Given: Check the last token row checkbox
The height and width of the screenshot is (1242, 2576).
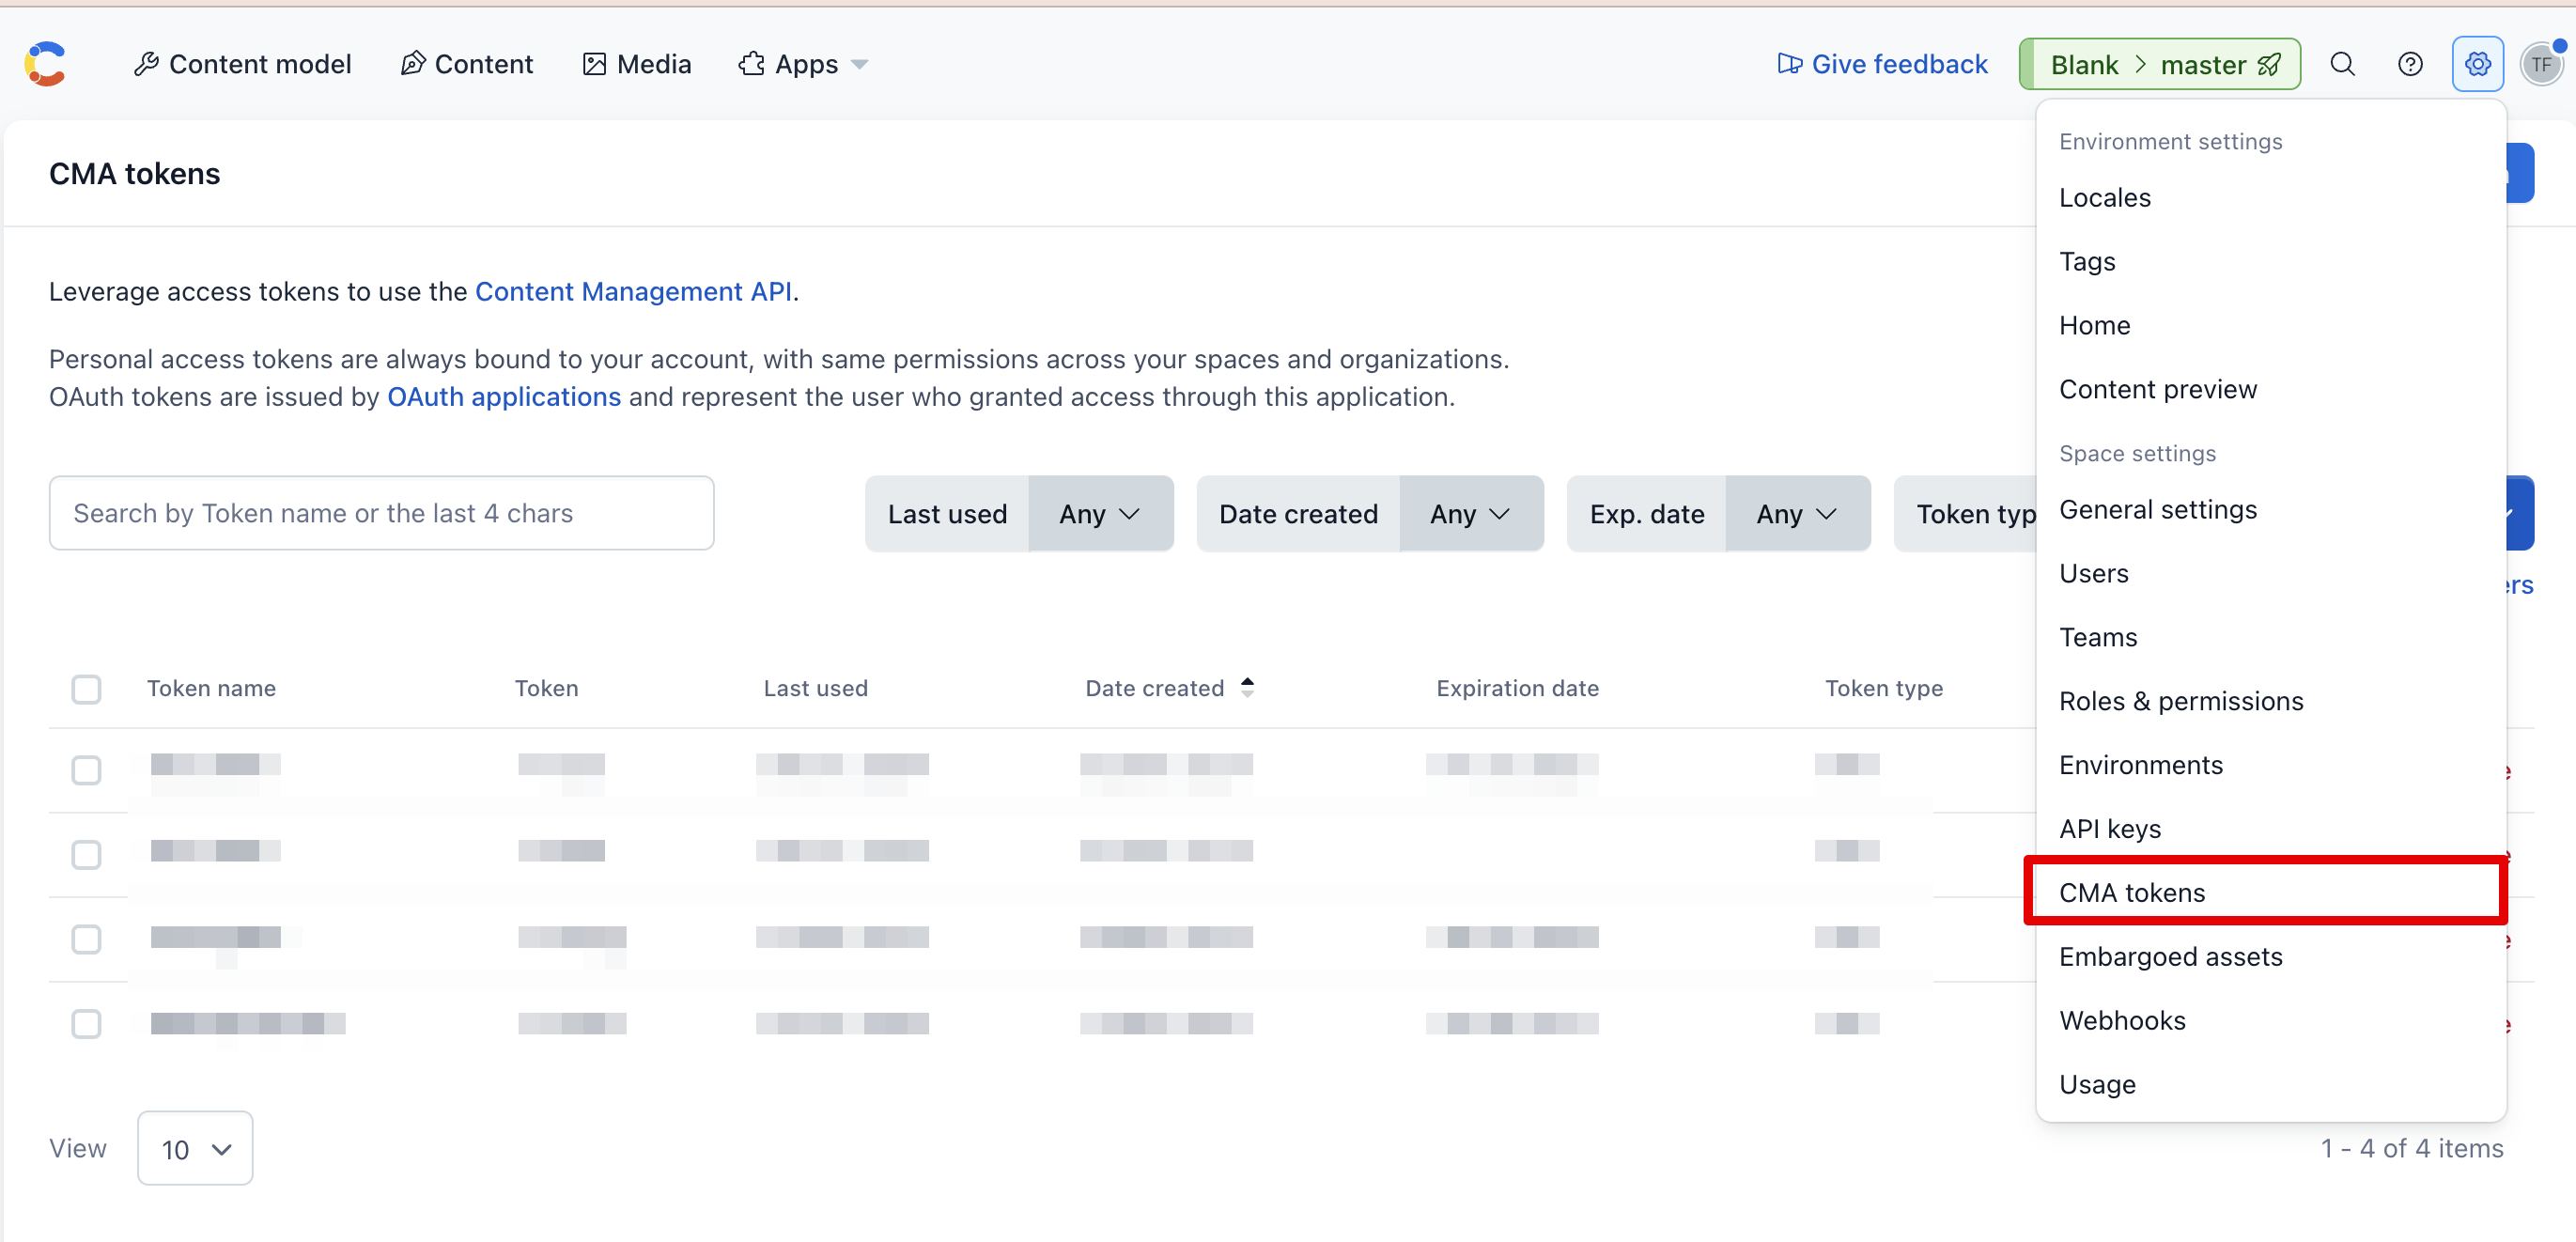Looking at the screenshot, I should (86, 1023).
